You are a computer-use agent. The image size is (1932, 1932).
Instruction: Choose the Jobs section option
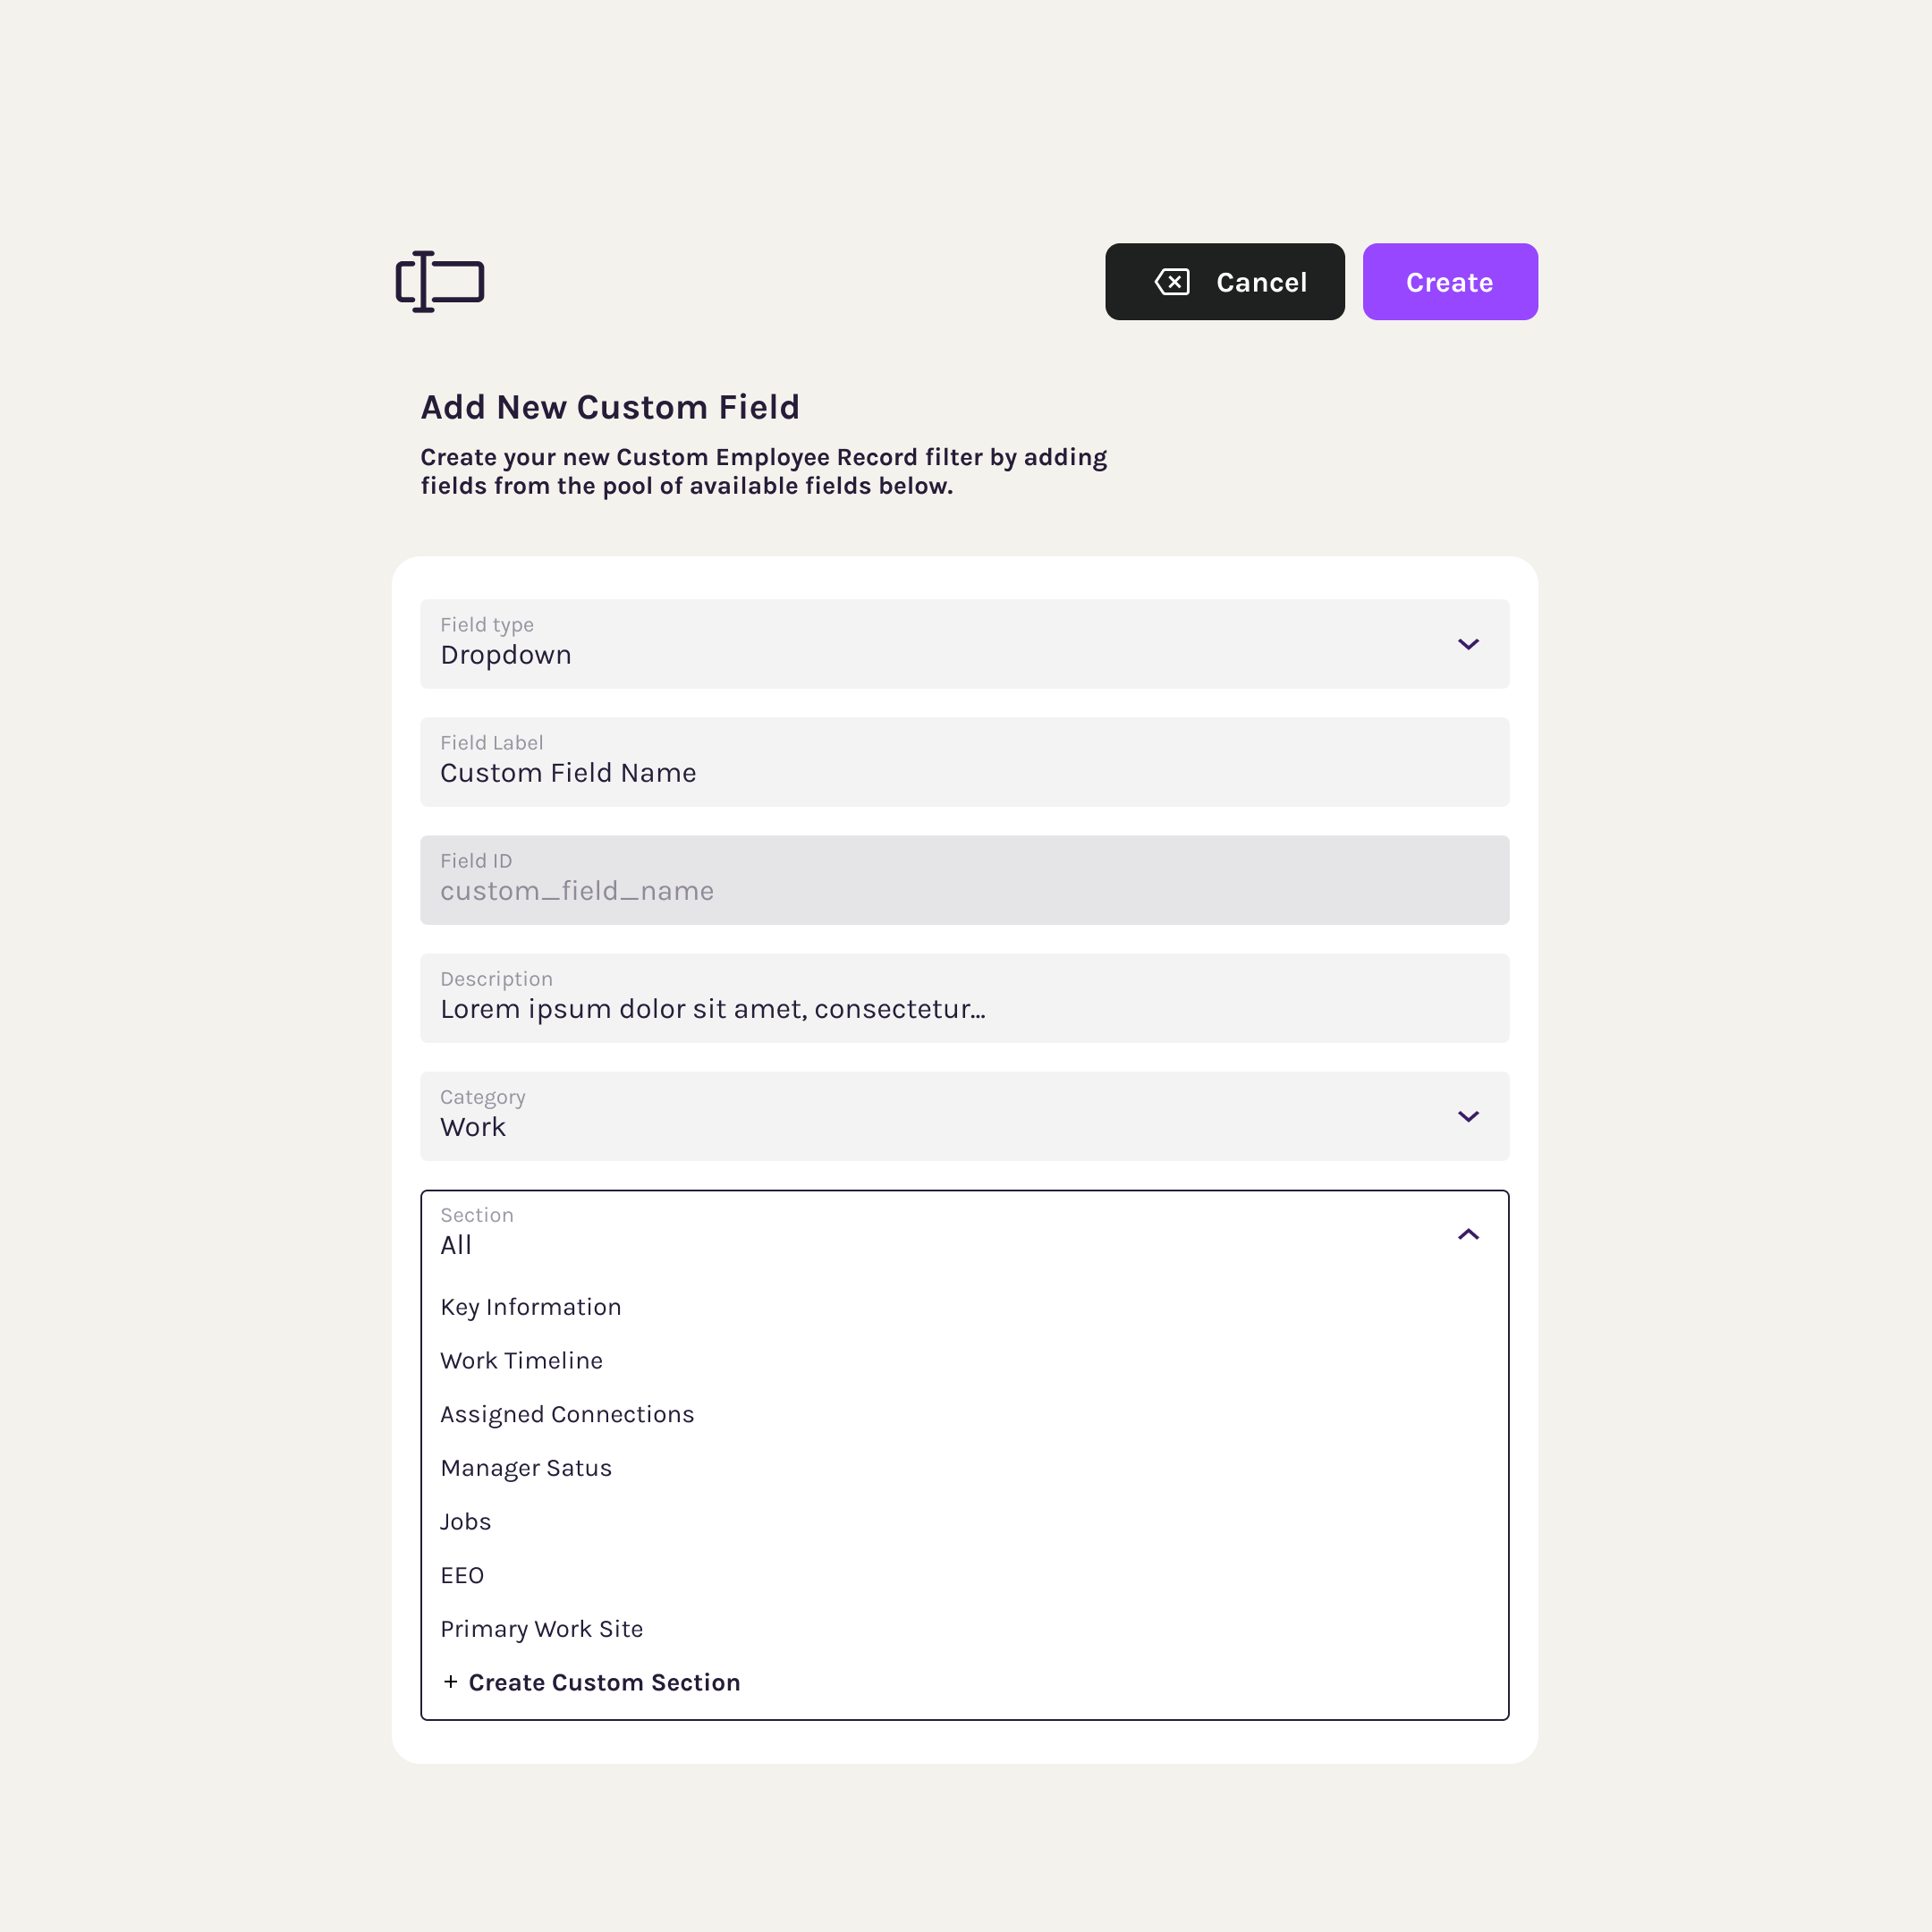click(466, 1521)
